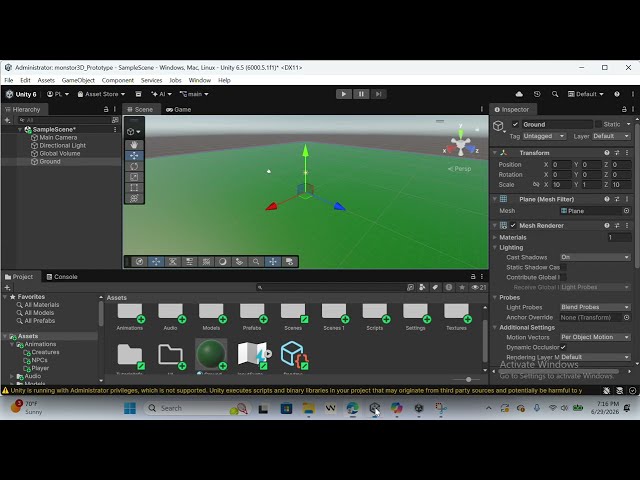Click the Undo History clock icon
The width and height of the screenshot is (640, 480).
[537, 94]
